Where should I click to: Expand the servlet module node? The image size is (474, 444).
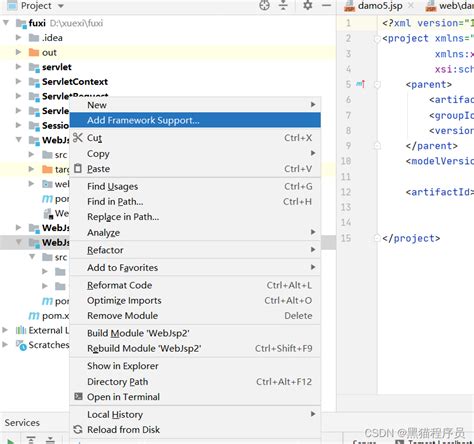point(19,67)
